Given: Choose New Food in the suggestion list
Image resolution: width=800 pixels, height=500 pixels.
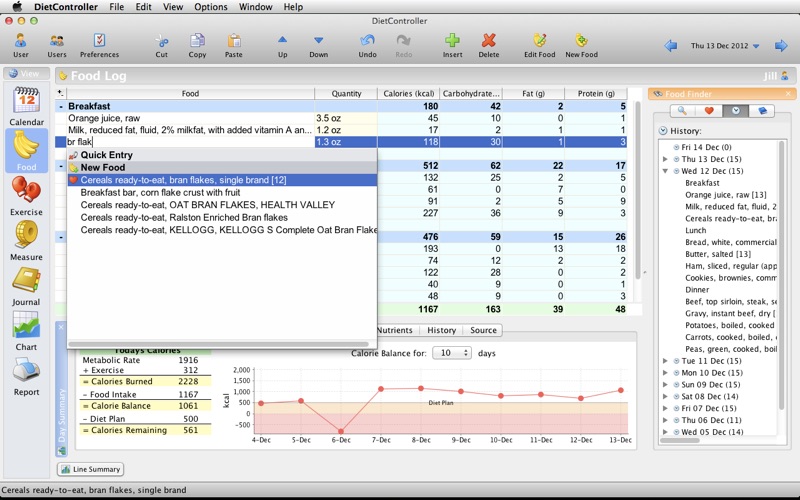Looking at the screenshot, I should pyautogui.click(x=222, y=167).
